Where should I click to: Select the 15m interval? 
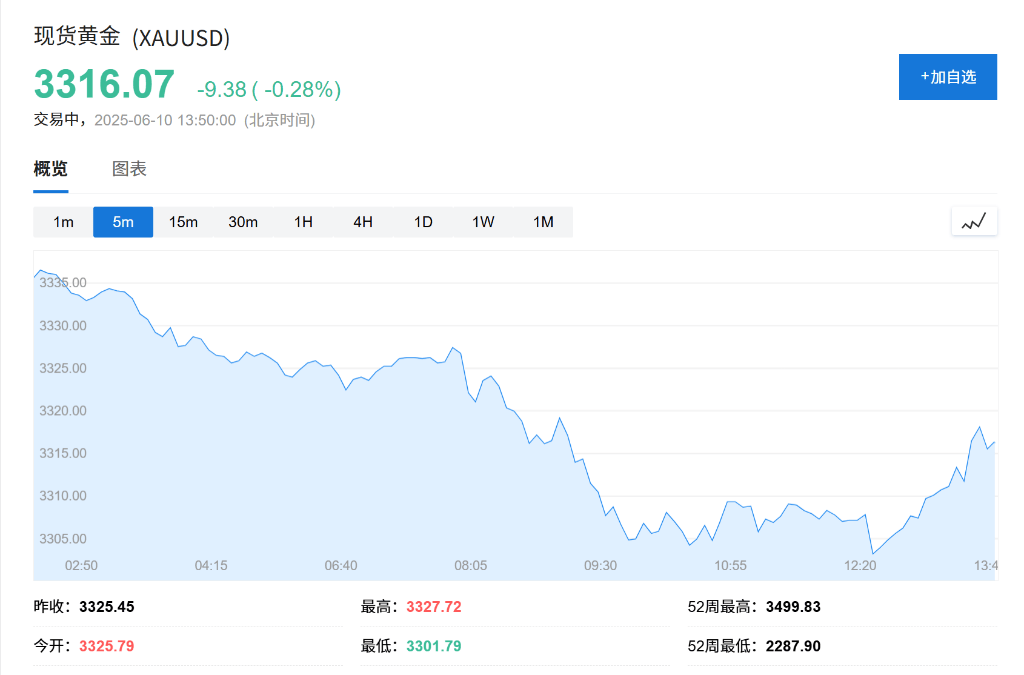(184, 222)
